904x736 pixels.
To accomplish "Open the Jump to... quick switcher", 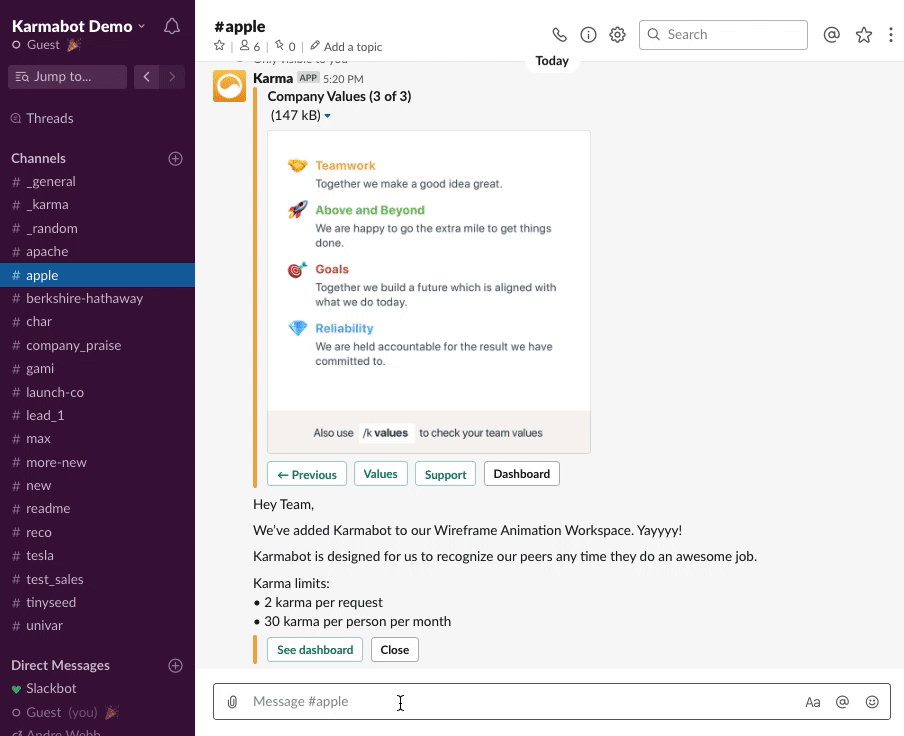I will pyautogui.click(x=67, y=77).
